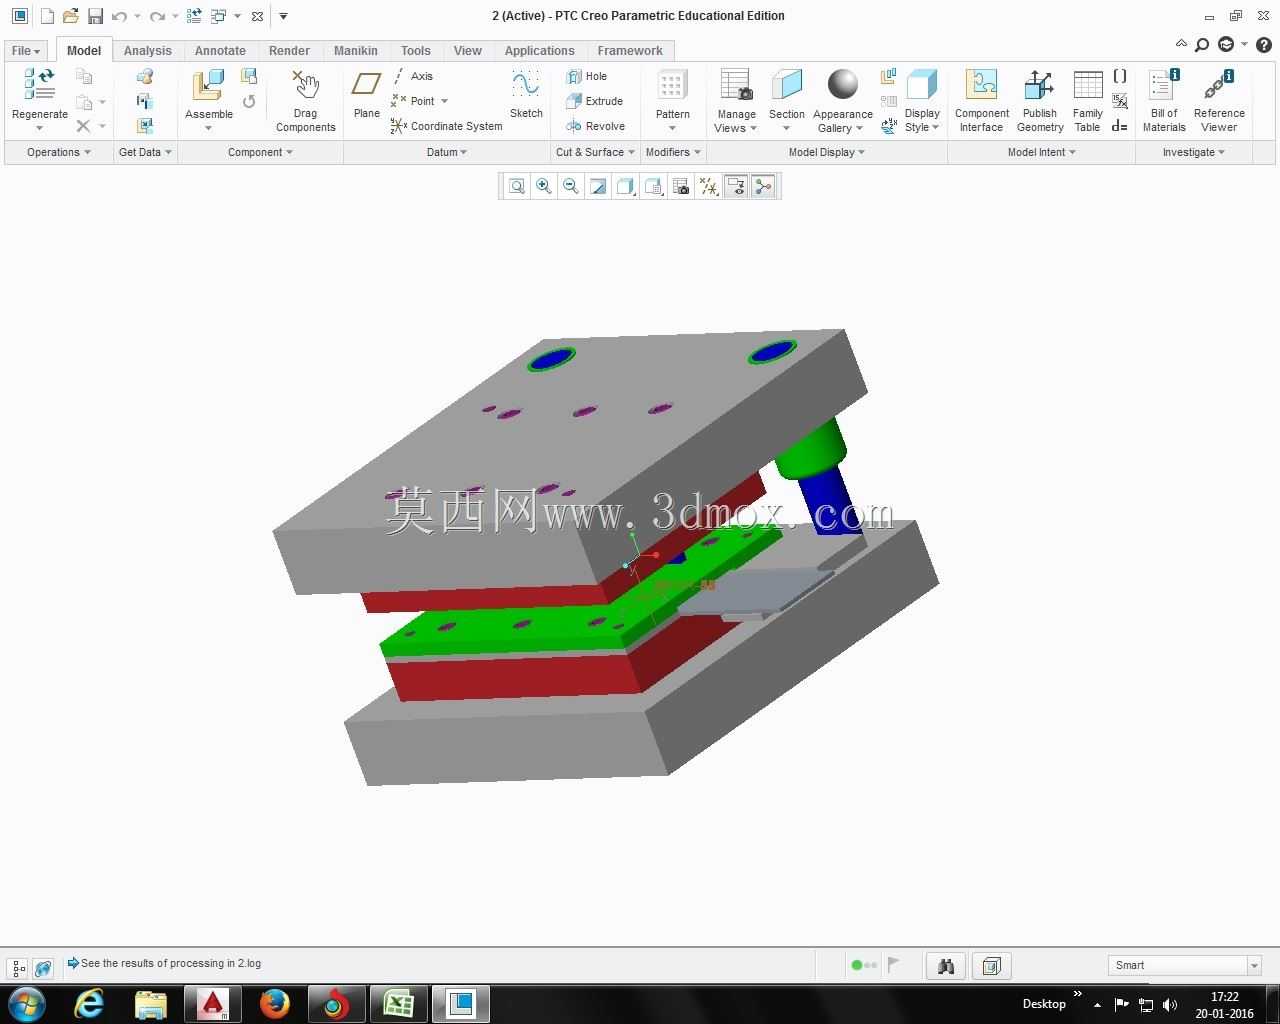This screenshot has width=1280, height=1024.
Task: Open Excel from the taskbar
Action: pos(399,1003)
